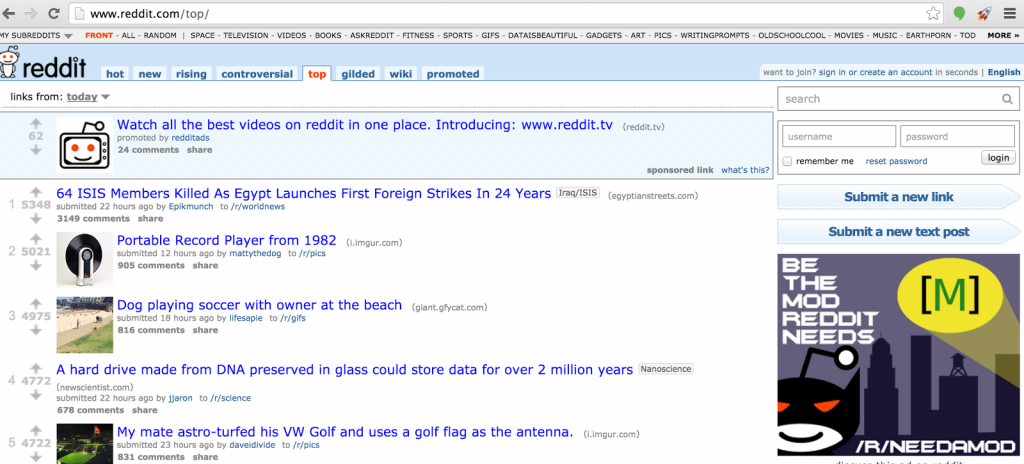Open the gilded tab
Image resolution: width=1024 pixels, height=464 pixels.
(x=358, y=74)
